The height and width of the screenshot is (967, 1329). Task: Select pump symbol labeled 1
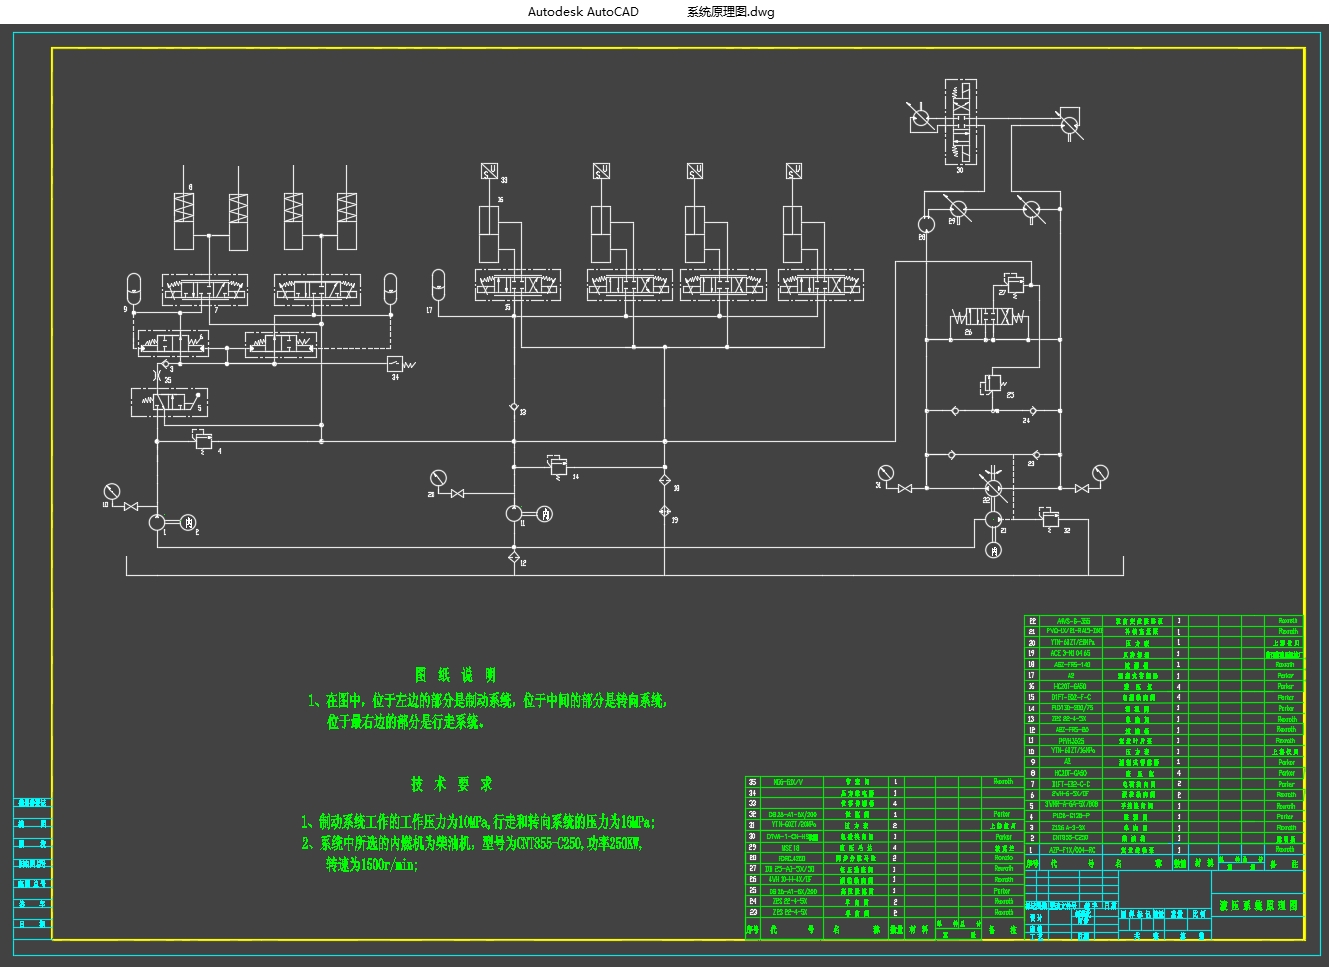coord(157,522)
